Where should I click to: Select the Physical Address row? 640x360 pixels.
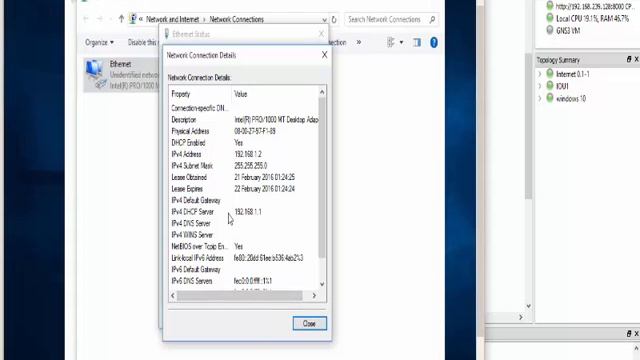(244, 131)
